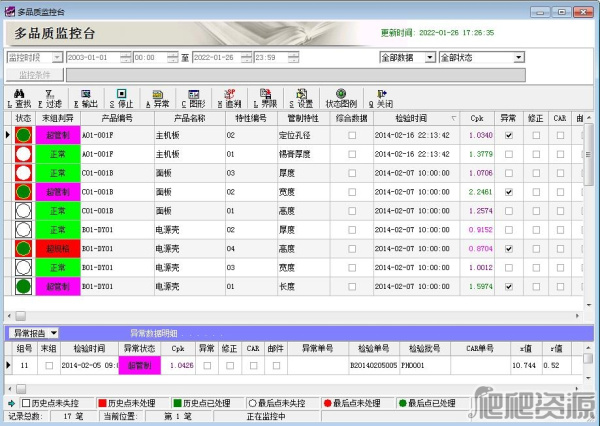The width and height of the screenshot is (600, 426).
Task: Click the 监控条件 text field
Action: coord(296,75)
